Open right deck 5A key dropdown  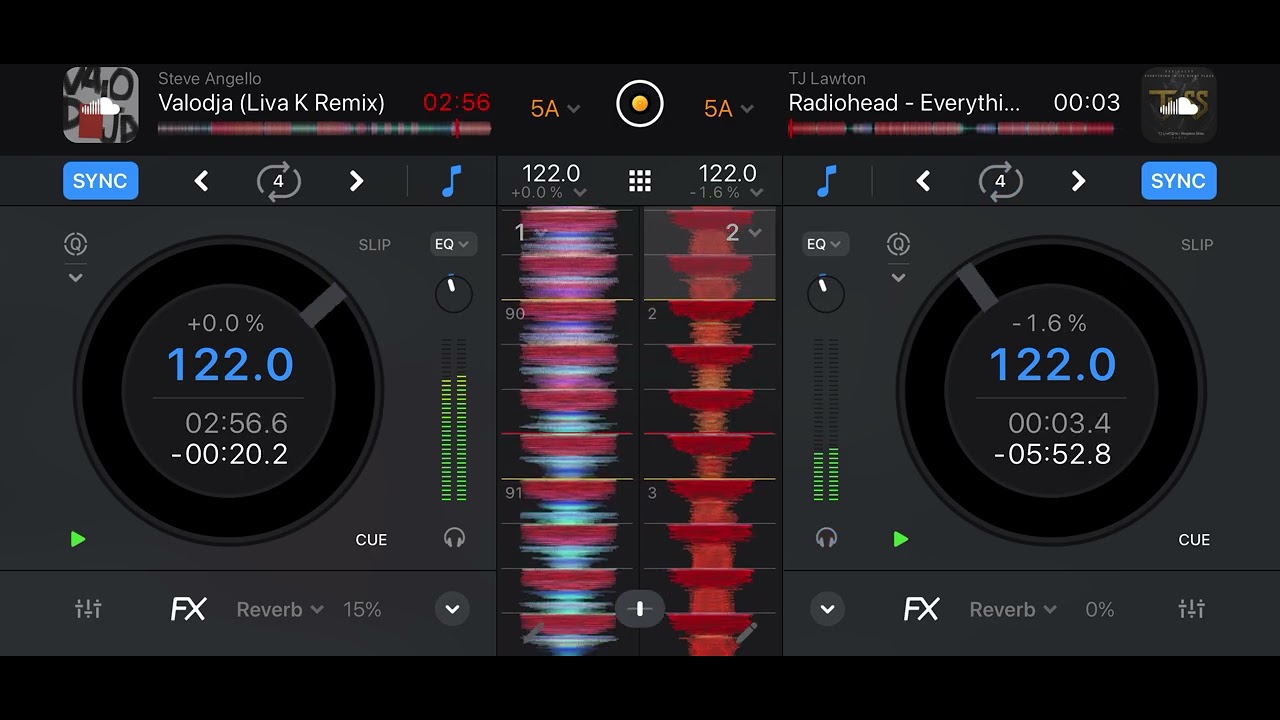(x=729, y=108)
